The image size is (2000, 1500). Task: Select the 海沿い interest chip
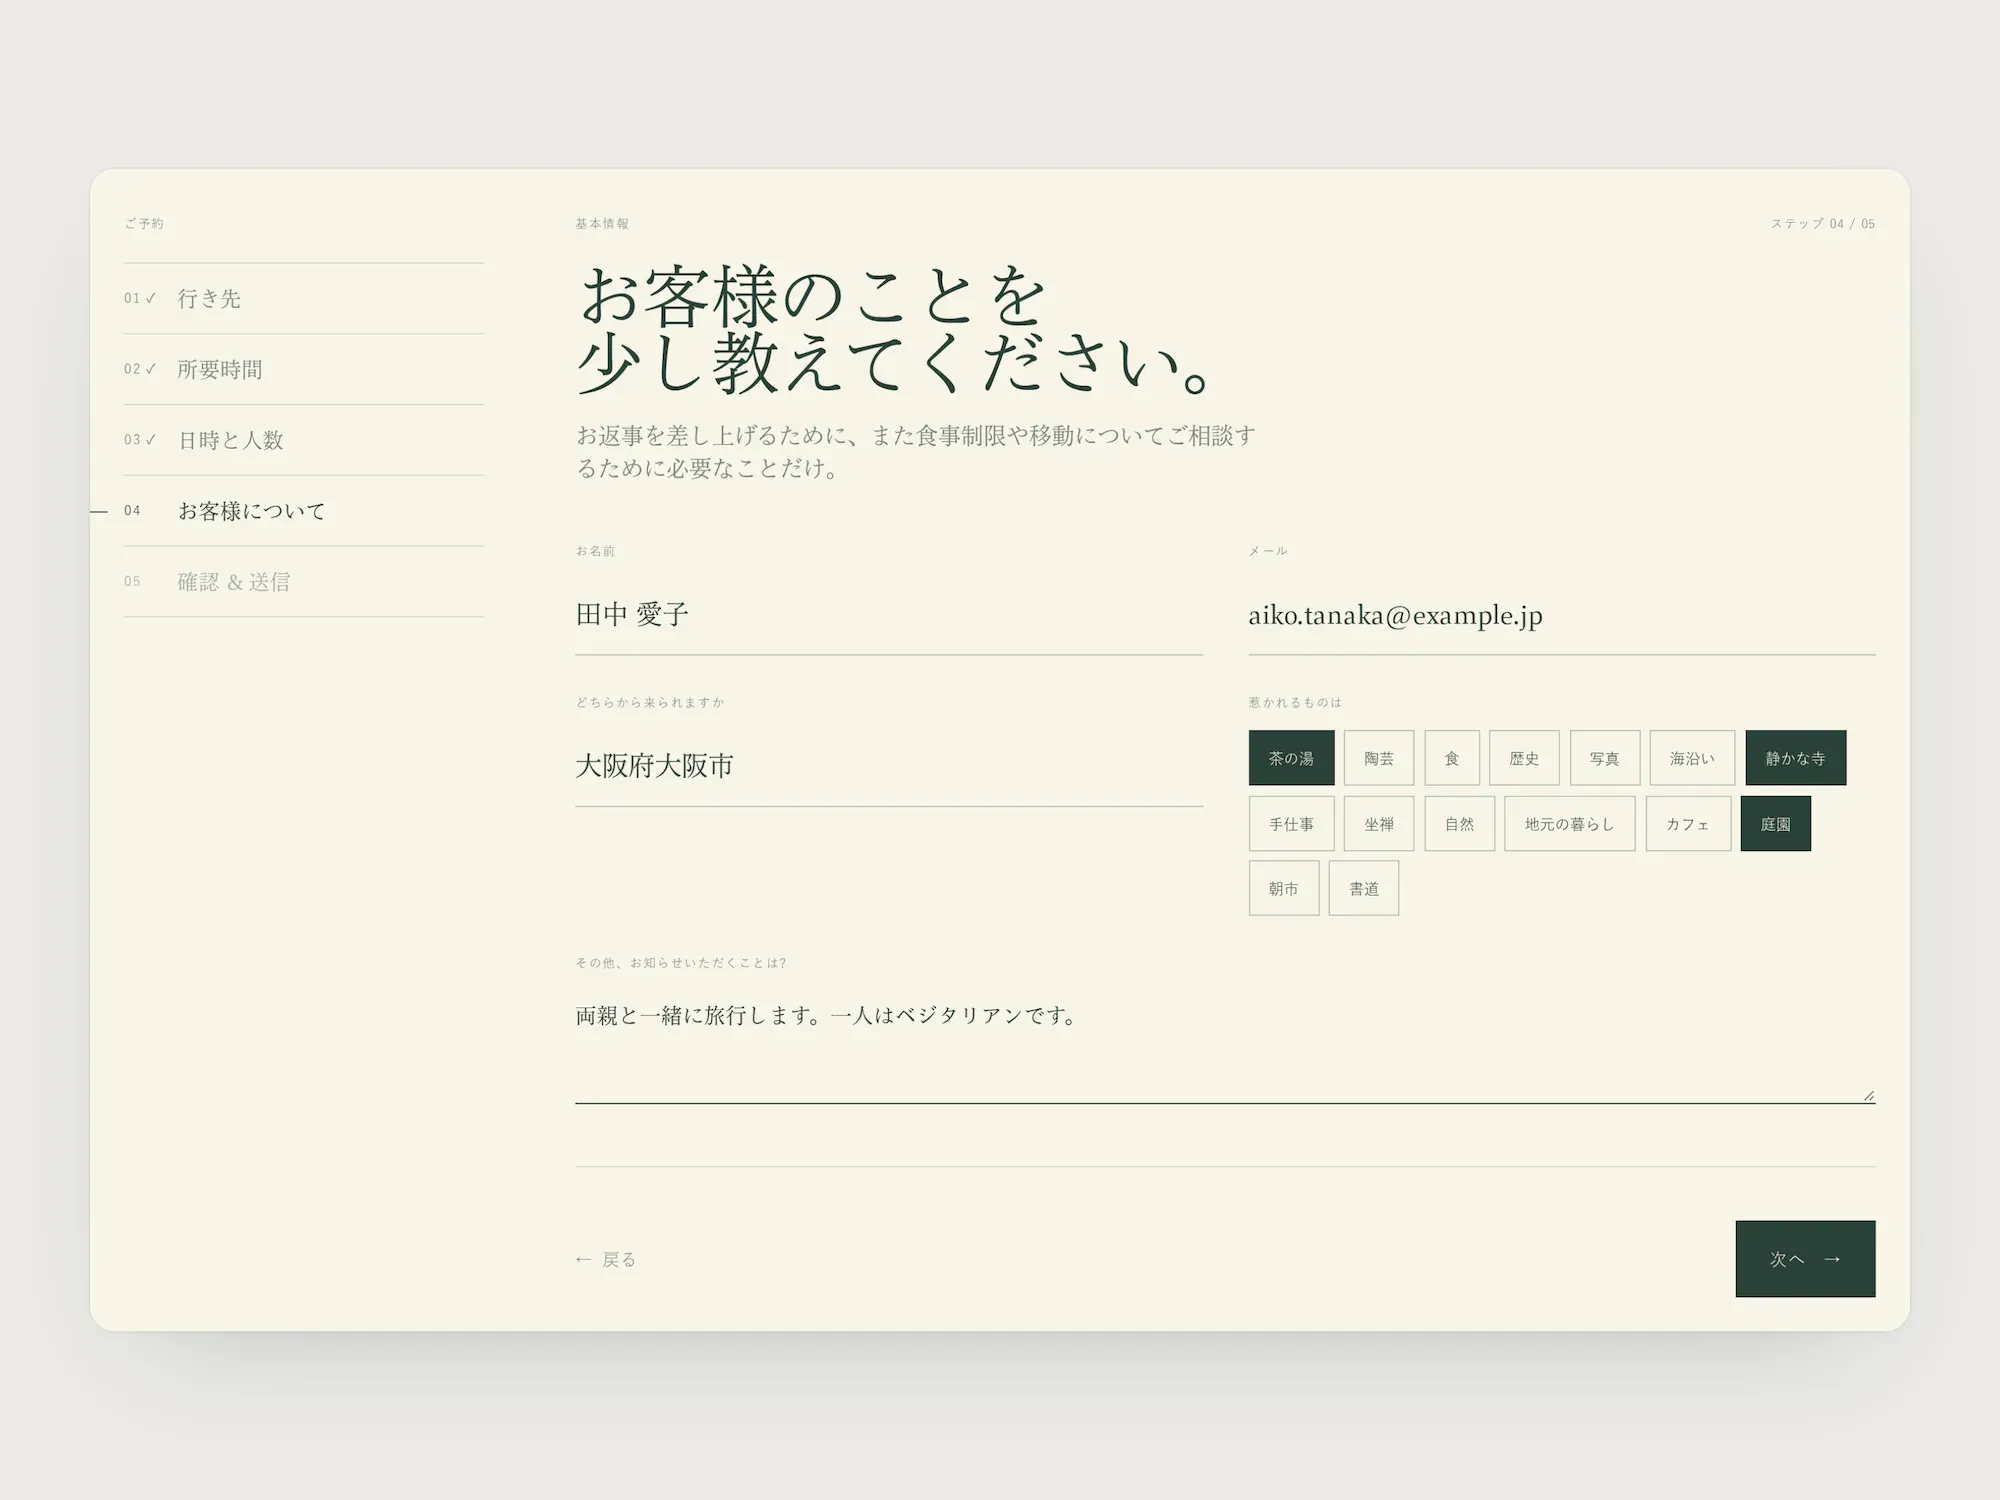pyautogui.click(x=1692, y=758)
